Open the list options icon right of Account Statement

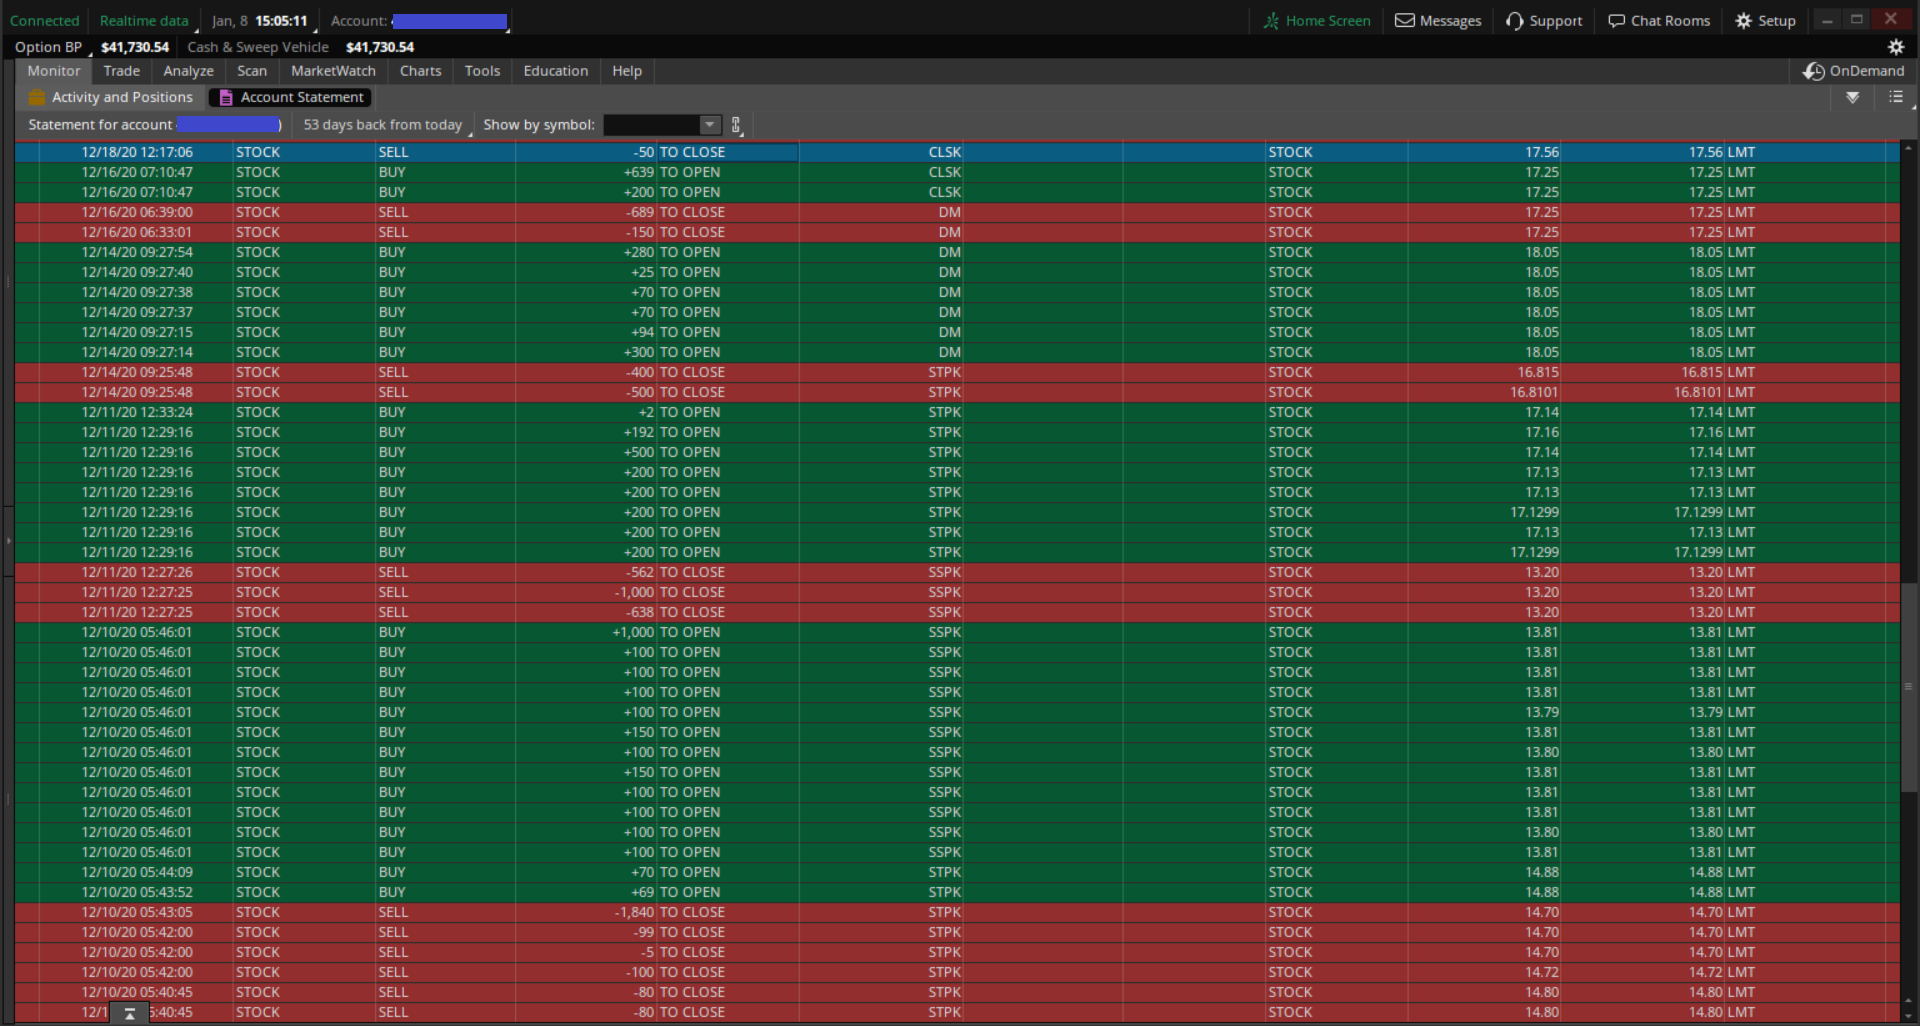click(1895, 97)
